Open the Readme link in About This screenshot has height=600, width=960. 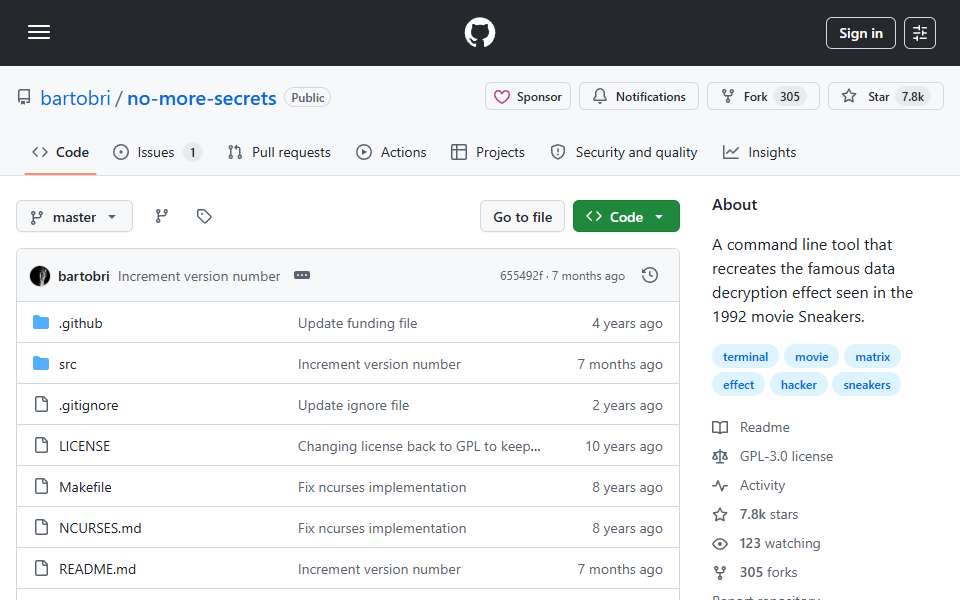751,427
